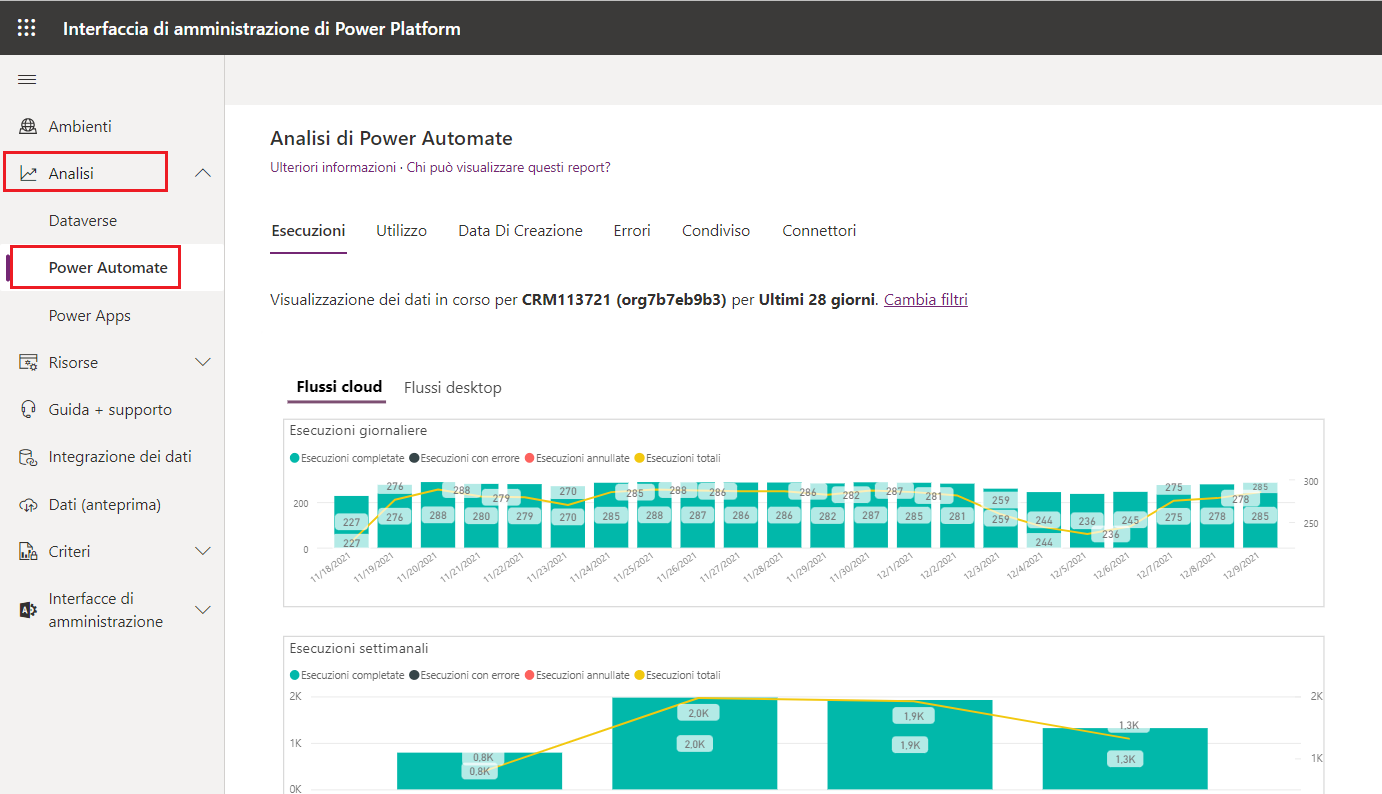Viewport: 1382px width, 794px height.
Task: Collapse navigation with the hamburger icon
Action: click(27, 80)
